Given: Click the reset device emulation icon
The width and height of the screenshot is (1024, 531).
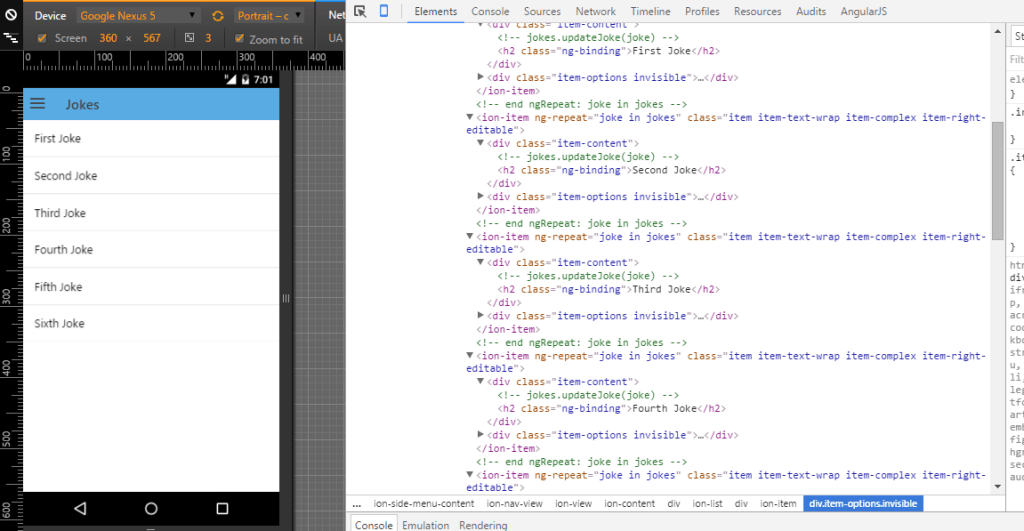Looking at the screenshot, I should tap(10, 16).
